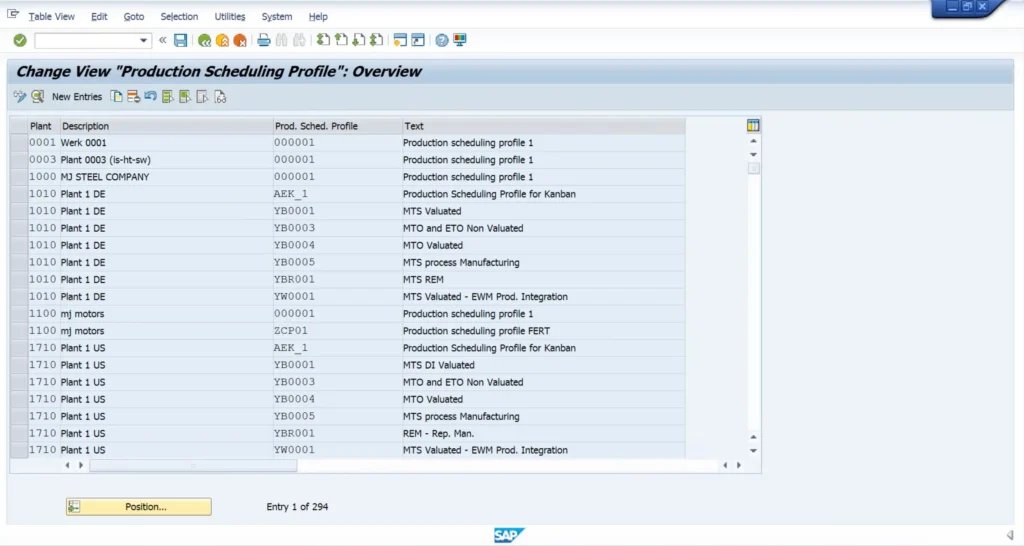The height and width of the screenshot is (546, 1024).
Task: Go to Previous Page icon
Action: (x=341, y=40)
